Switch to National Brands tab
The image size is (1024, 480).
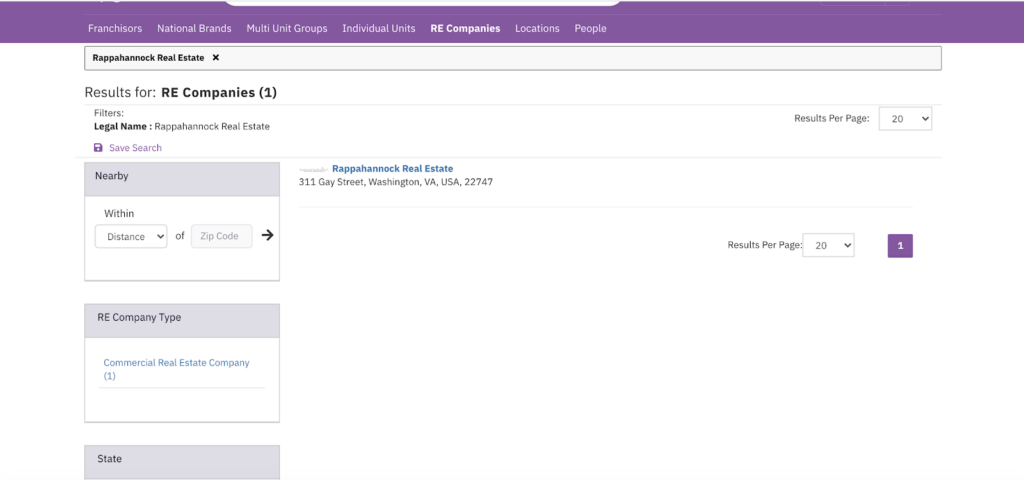click(x=194, y=29)
